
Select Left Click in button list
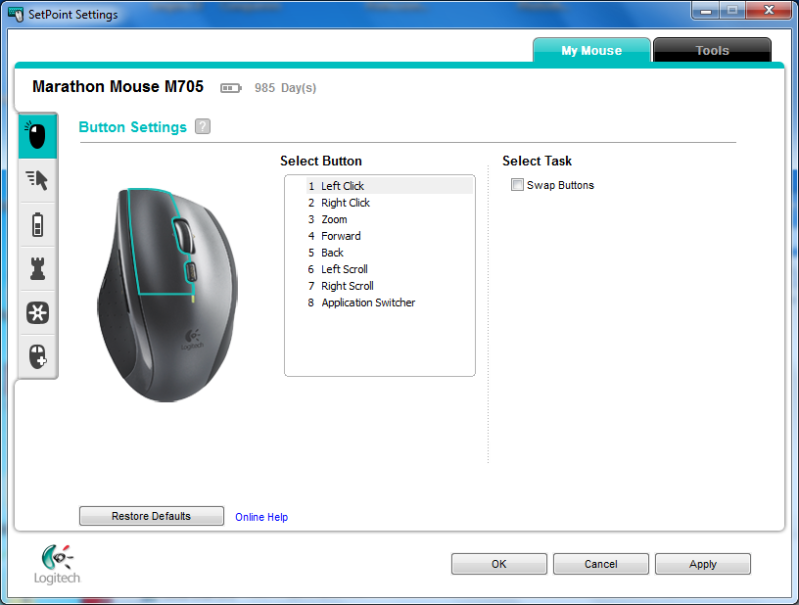pyautogui.click(x=389, y=186)
